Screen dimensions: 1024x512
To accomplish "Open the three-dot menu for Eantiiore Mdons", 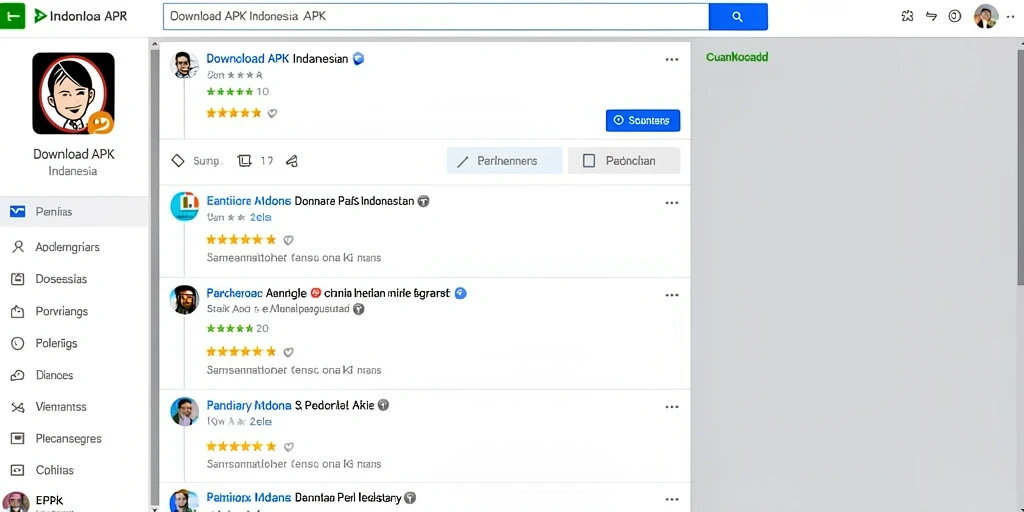I will coord(672,203).
